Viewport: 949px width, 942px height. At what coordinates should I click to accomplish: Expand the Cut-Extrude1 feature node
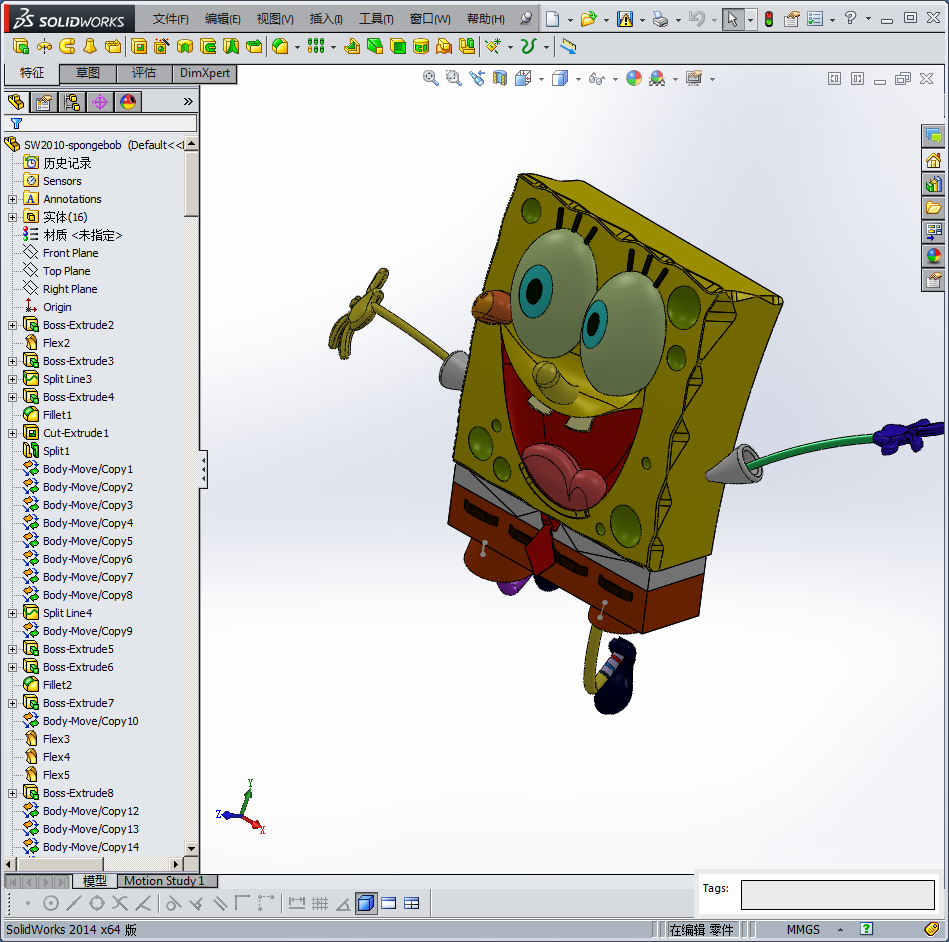pyautogui.click(x=12, y=433)
